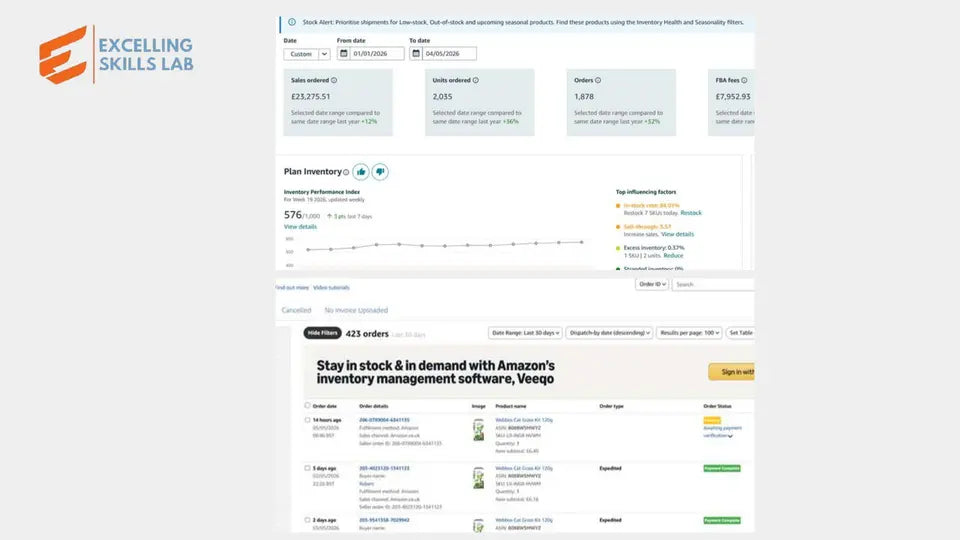Click green Payment Complete badge in 5 days ago row
This screenshot has height=540, width=960.
(x=722, y=468)
